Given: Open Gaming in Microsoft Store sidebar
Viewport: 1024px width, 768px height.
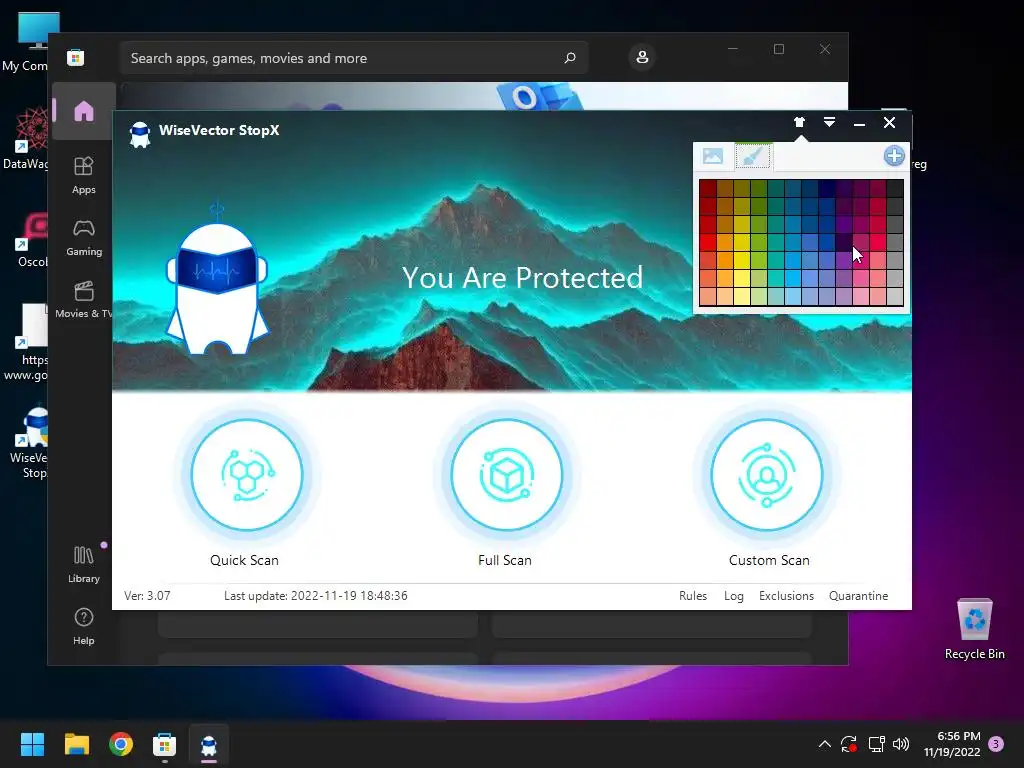Looking at the screenshot, I should click(84, 238).
